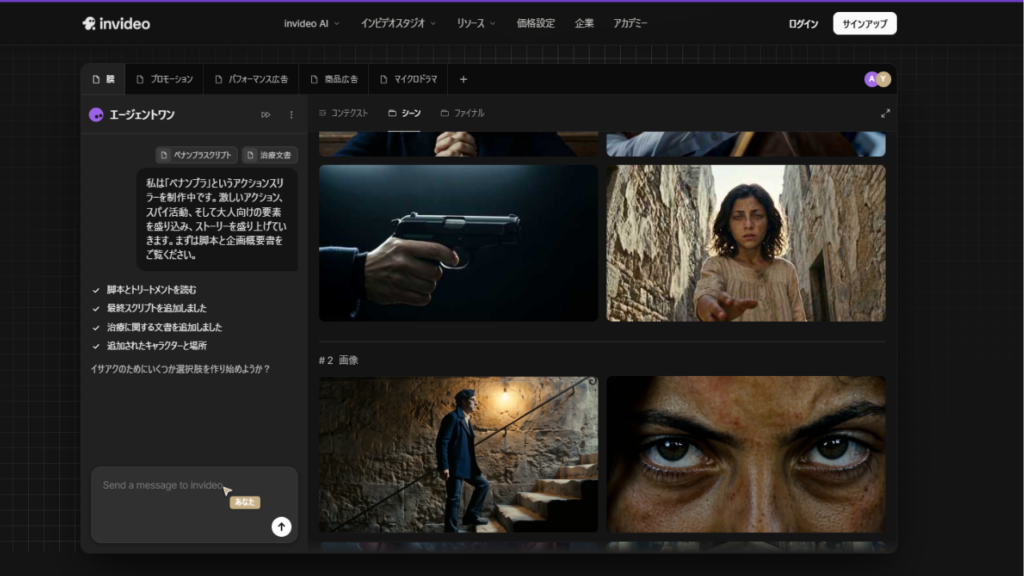The width and height of the screenshot is (1024, 576).
Task: Expand the インビデオスタジオ dropdown menu
Action: tap(398, 24)
